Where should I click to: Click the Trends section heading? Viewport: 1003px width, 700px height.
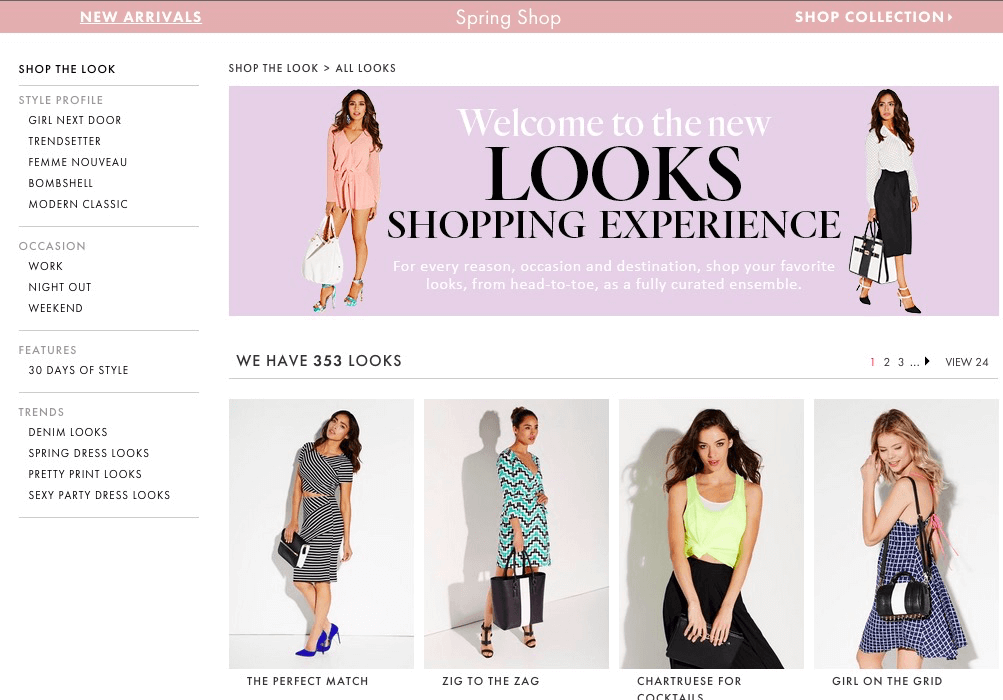point(41,413)
